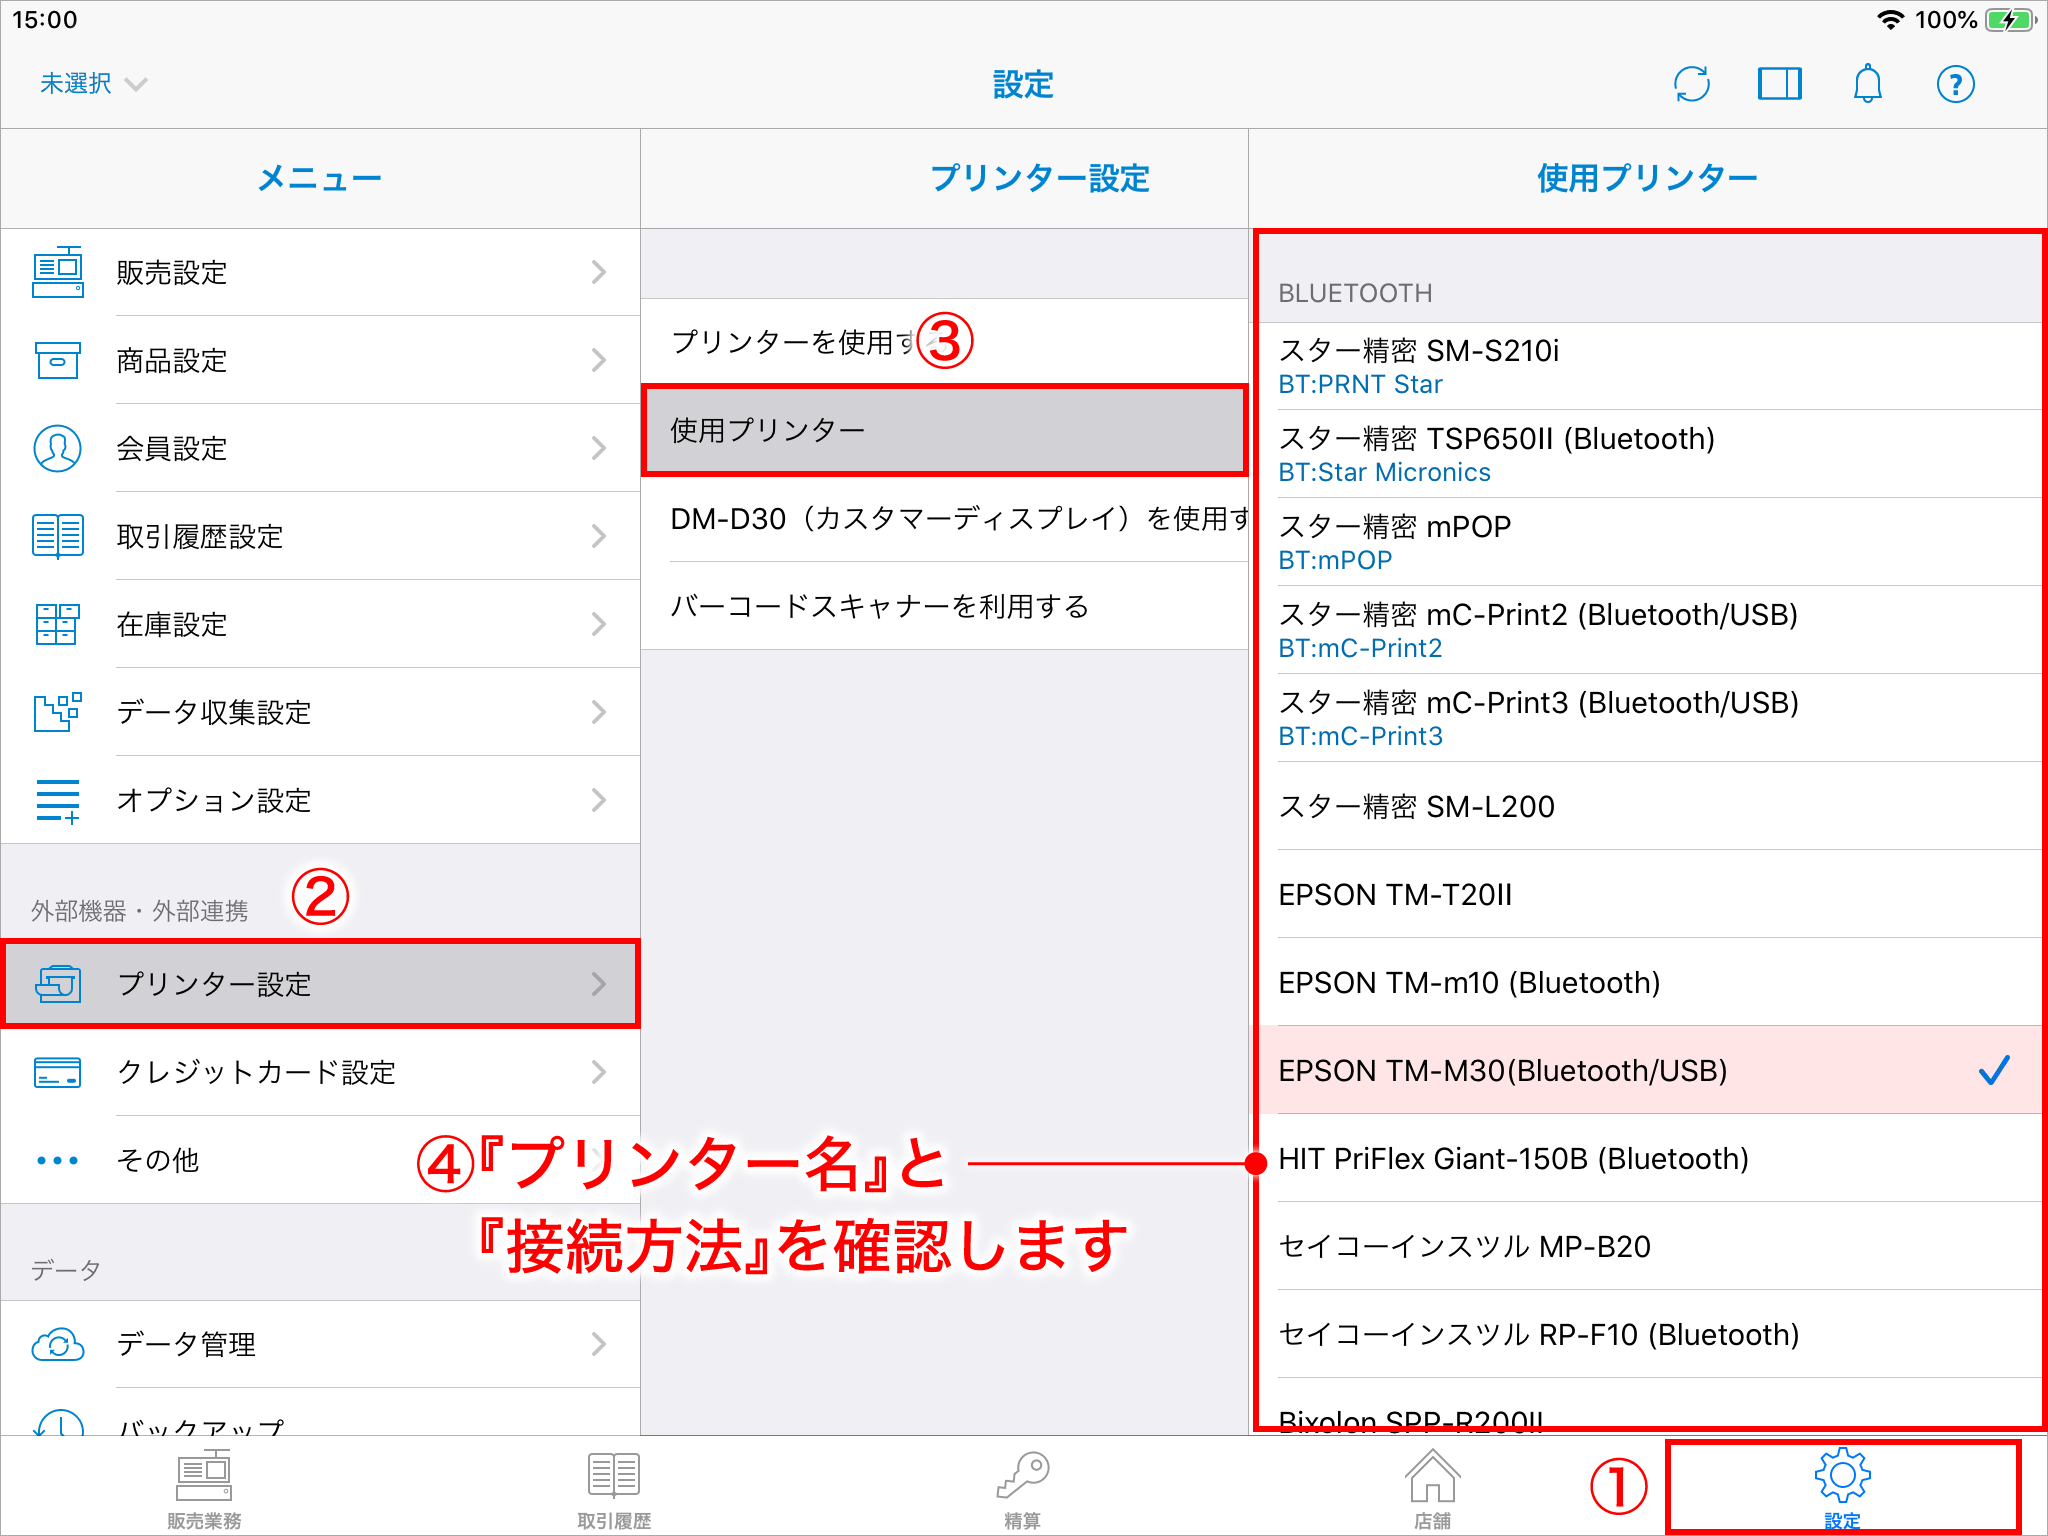The image size is (2048, 1536).
Task: Click the その他 three-dots icon
Action: click(x=58, y=1160)
